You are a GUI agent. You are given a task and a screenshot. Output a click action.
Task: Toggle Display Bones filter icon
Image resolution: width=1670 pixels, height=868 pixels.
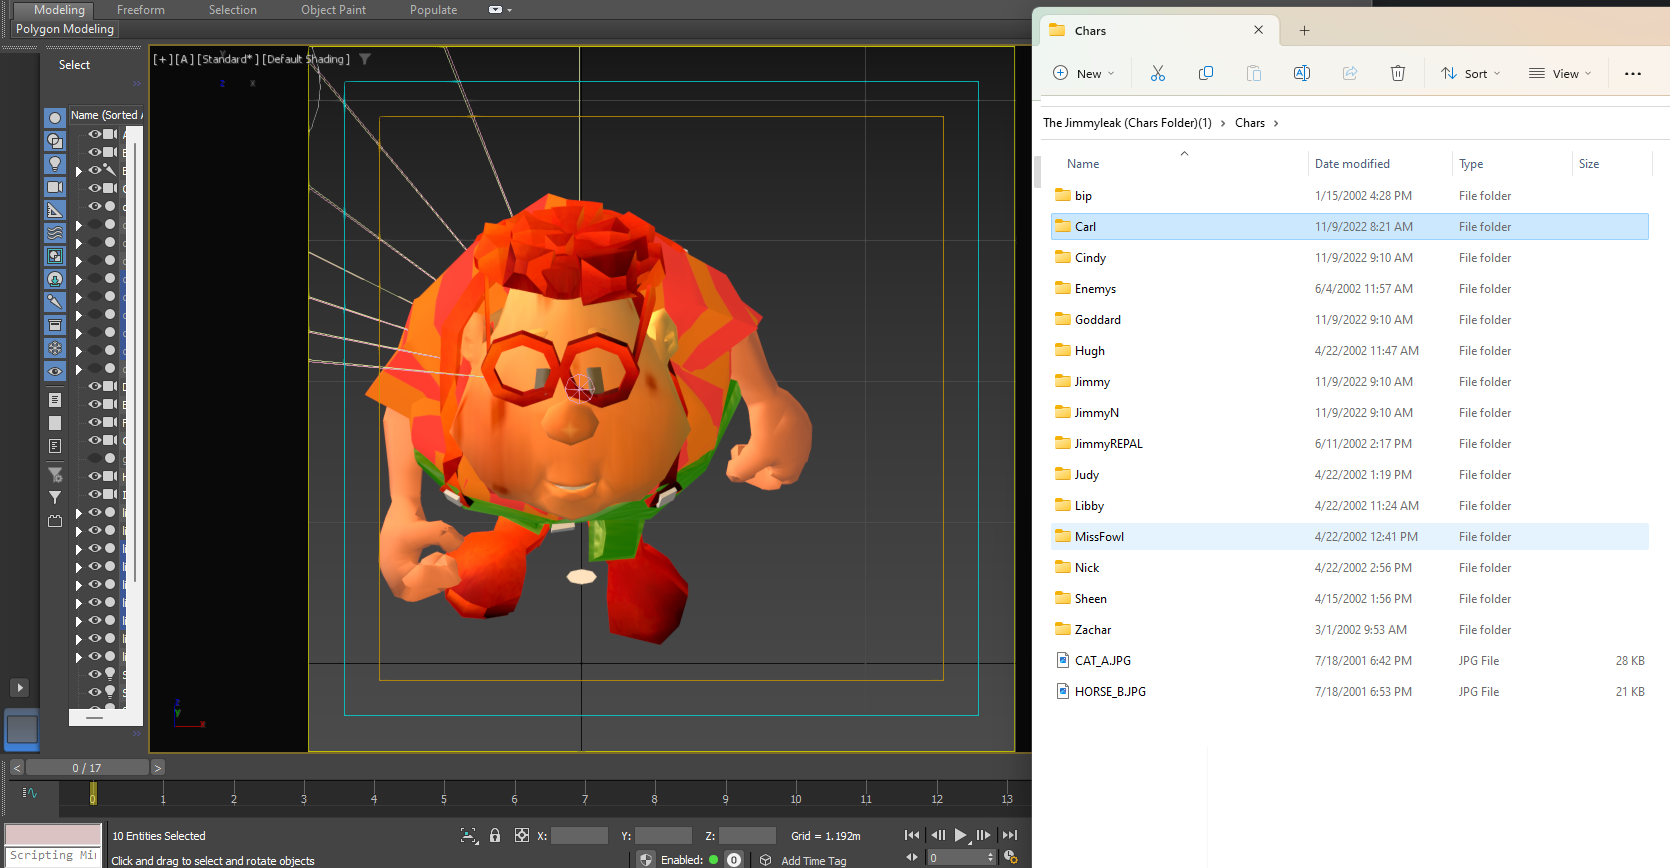coord(55,302)
